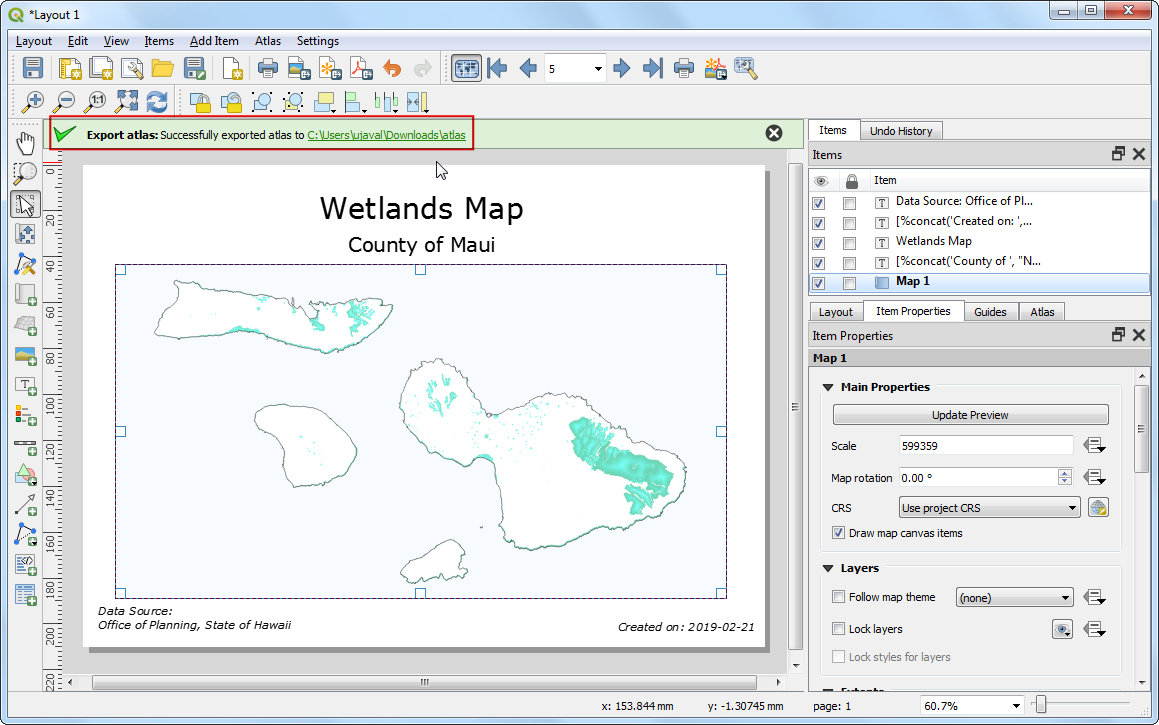
Task: Enable the Follow map theme checkbox
Action: click(x=838, y=597)
